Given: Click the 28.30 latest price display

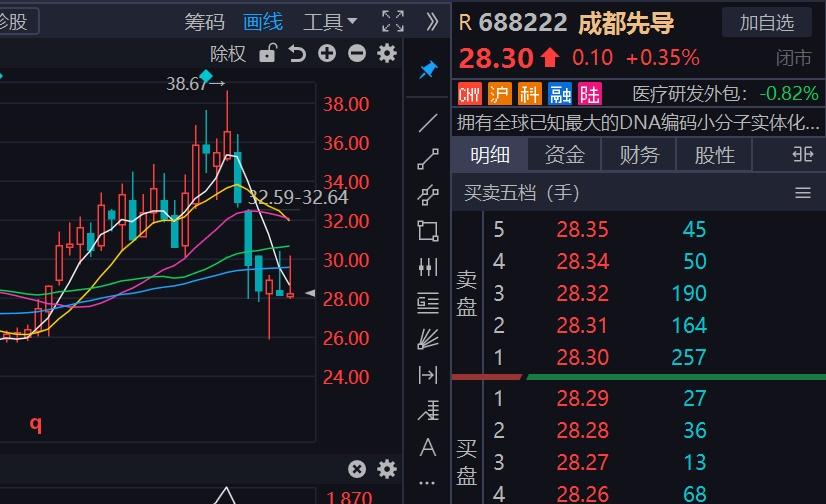Looking at the screenshot, I should (x=496, y=58).
